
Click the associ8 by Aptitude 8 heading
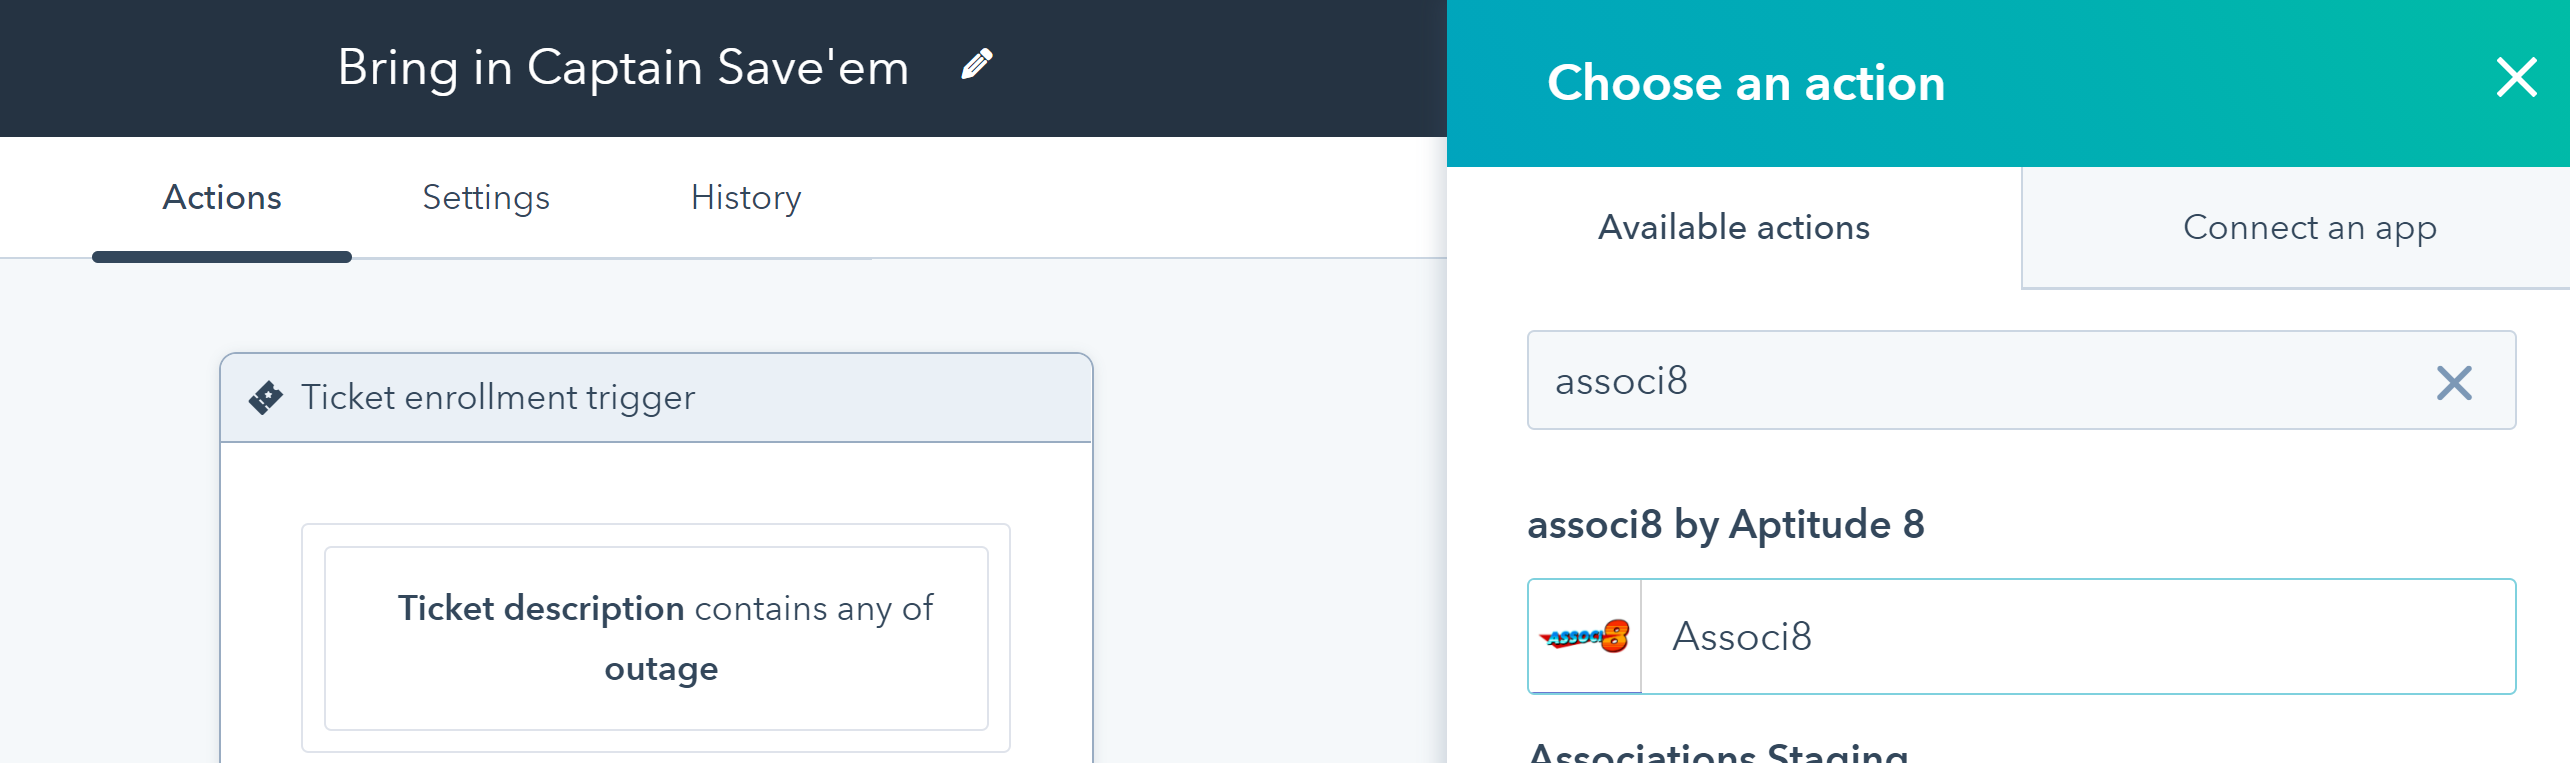tap(1726, 524)
